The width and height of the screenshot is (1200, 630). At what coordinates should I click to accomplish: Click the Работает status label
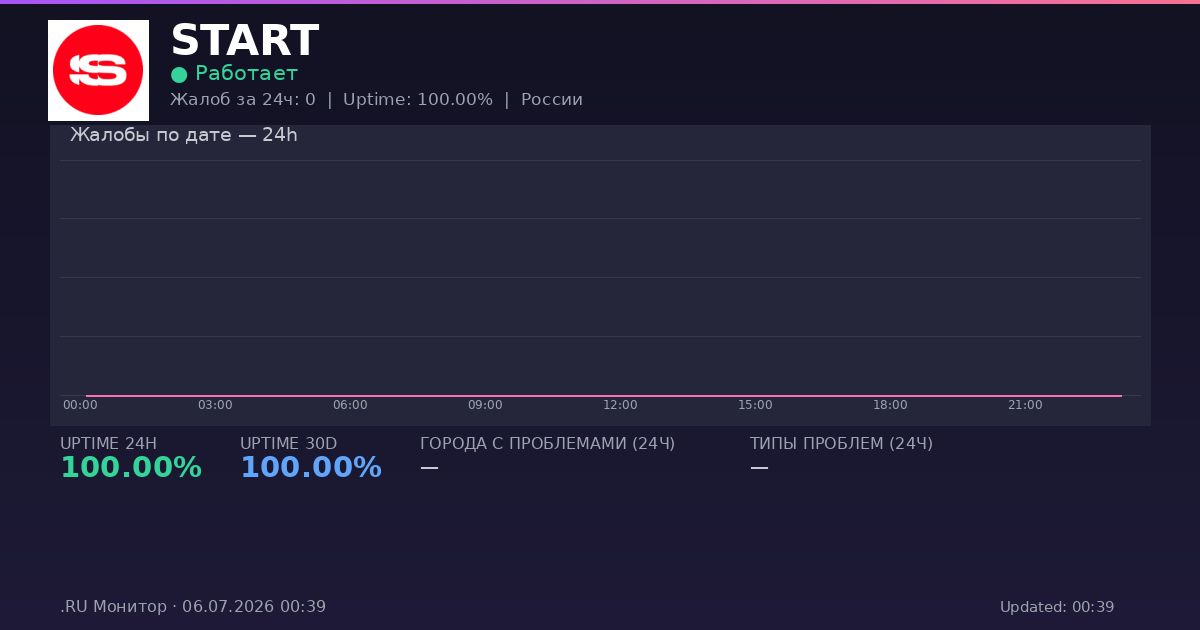246,74
